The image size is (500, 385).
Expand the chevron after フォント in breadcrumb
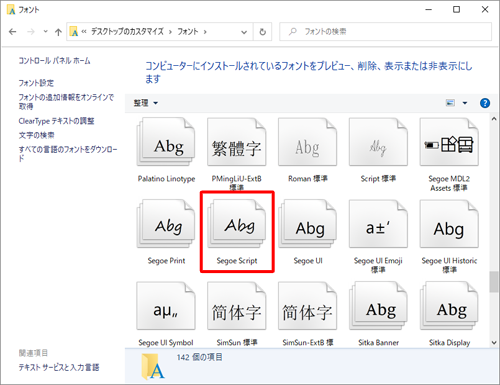click(x=205, y=32)
